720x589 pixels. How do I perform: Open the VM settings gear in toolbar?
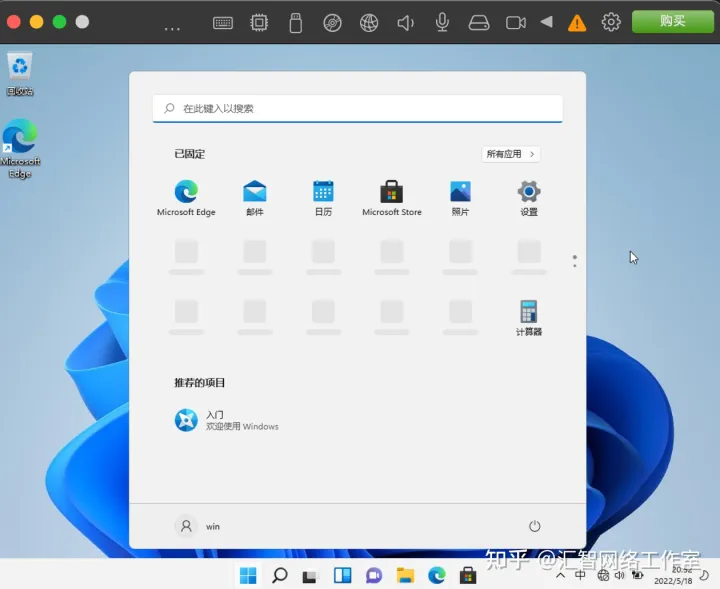click(x=611, y=22)
